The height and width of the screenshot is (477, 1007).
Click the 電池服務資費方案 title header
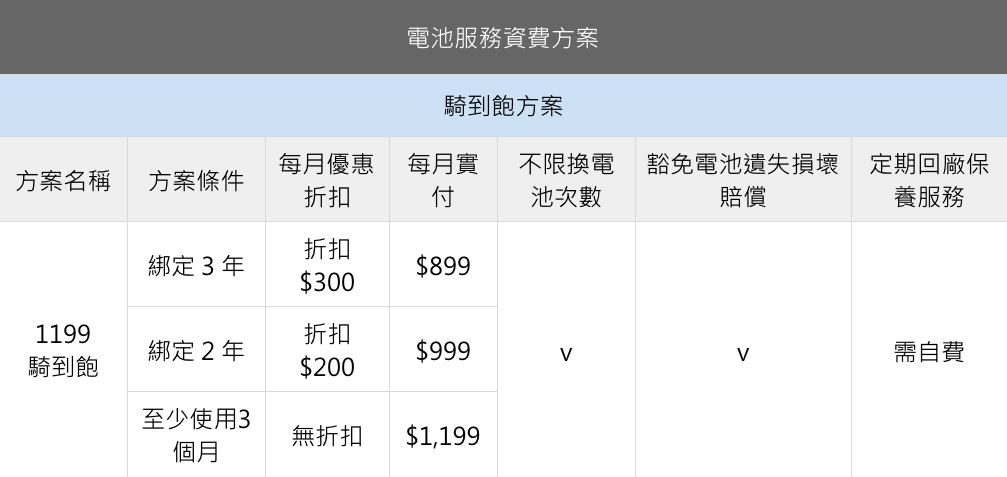pos(503,37)
